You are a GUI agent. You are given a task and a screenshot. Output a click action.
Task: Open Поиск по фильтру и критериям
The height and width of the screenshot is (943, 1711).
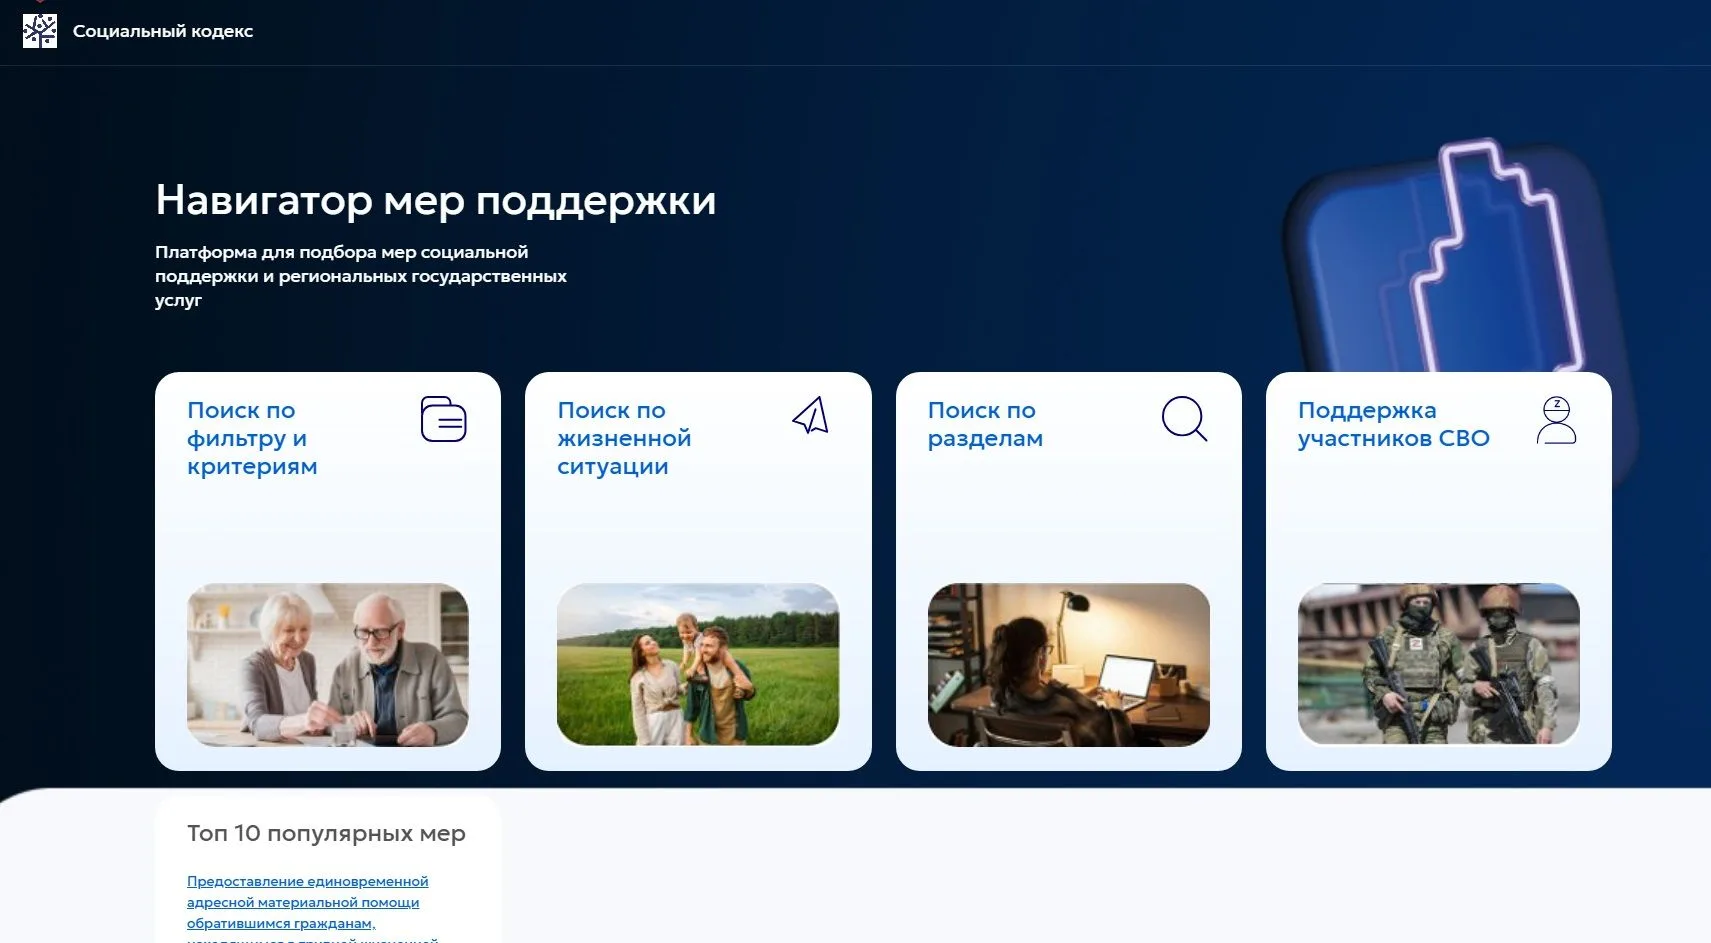pyautogui.click(x=252, y=438)
